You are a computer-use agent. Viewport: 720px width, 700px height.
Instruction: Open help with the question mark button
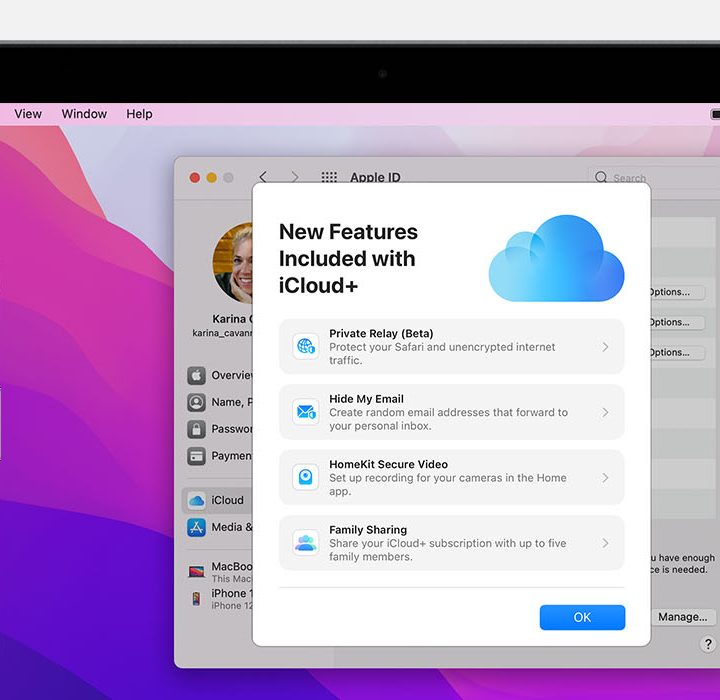pyautogui.click(x=708, y=644)
